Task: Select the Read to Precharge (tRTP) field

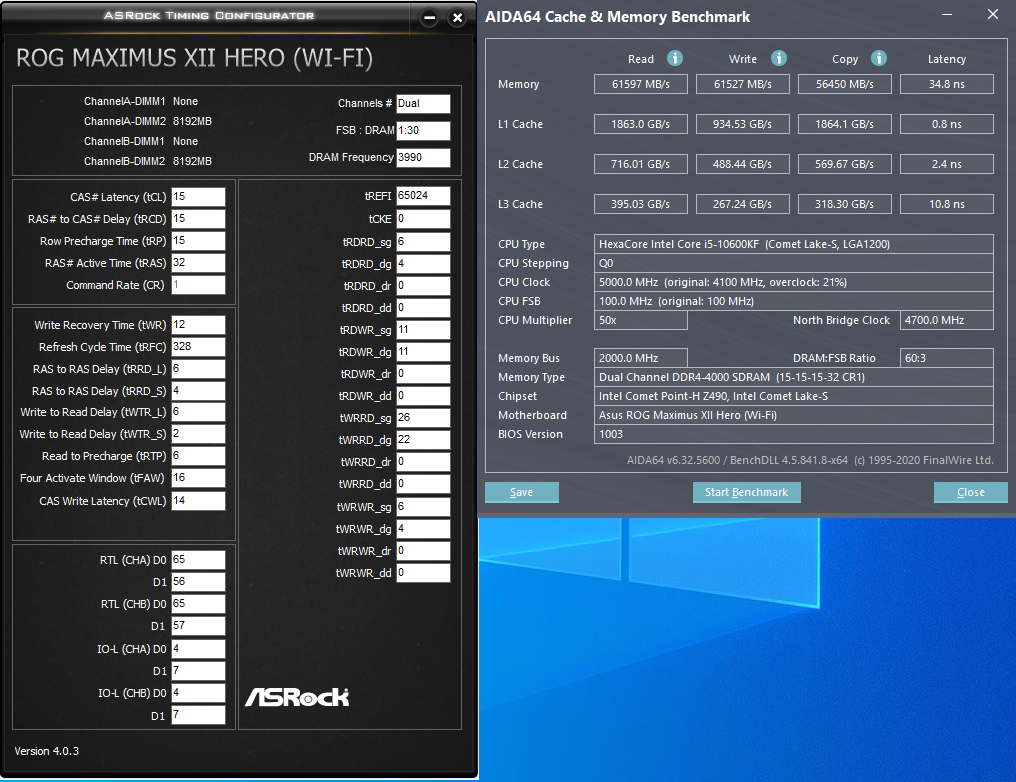Action: click(x=198, y=456)
